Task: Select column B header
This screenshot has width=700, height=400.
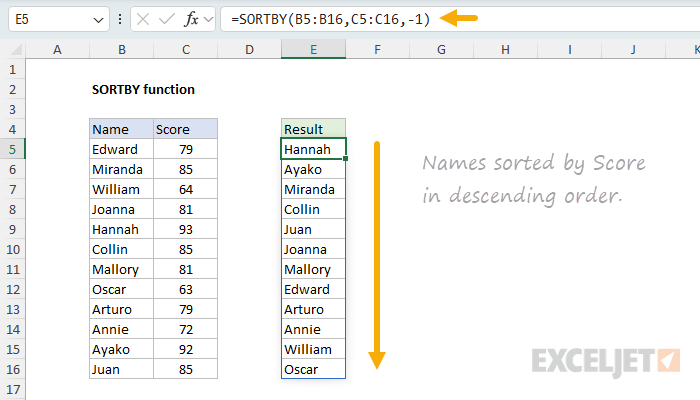Action: (121, 50)
